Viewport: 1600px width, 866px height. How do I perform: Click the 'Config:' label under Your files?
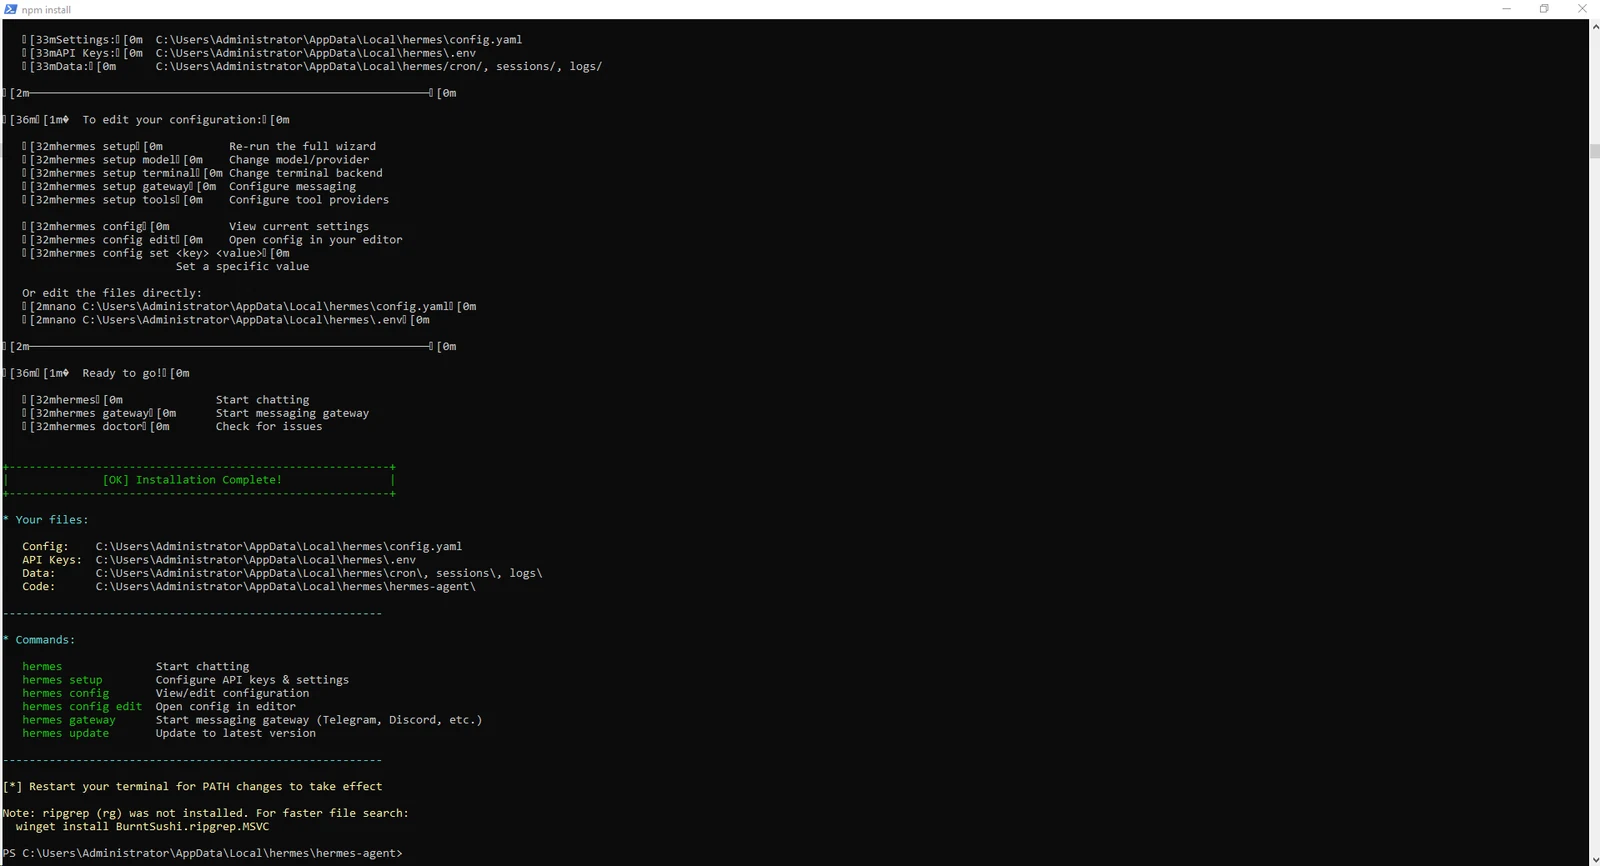(x=46, y=547)
